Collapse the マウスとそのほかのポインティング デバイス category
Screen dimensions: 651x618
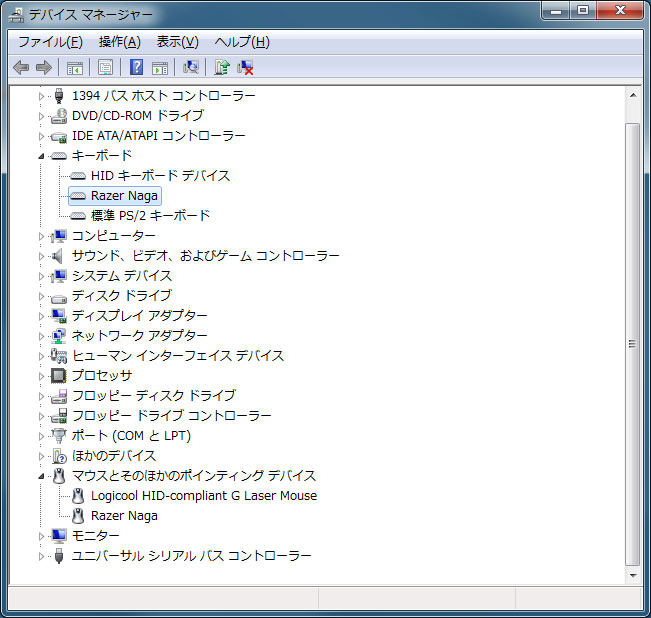tap(41, 476)
